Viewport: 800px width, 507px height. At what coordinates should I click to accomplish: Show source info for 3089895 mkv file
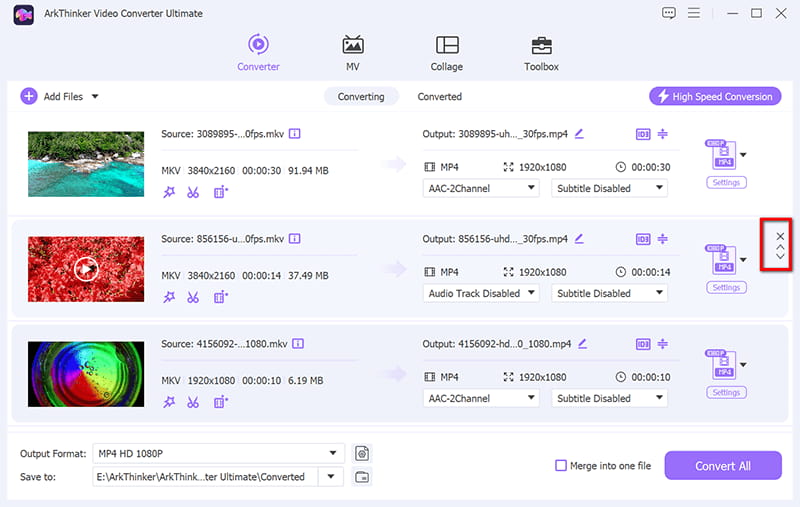294,134
